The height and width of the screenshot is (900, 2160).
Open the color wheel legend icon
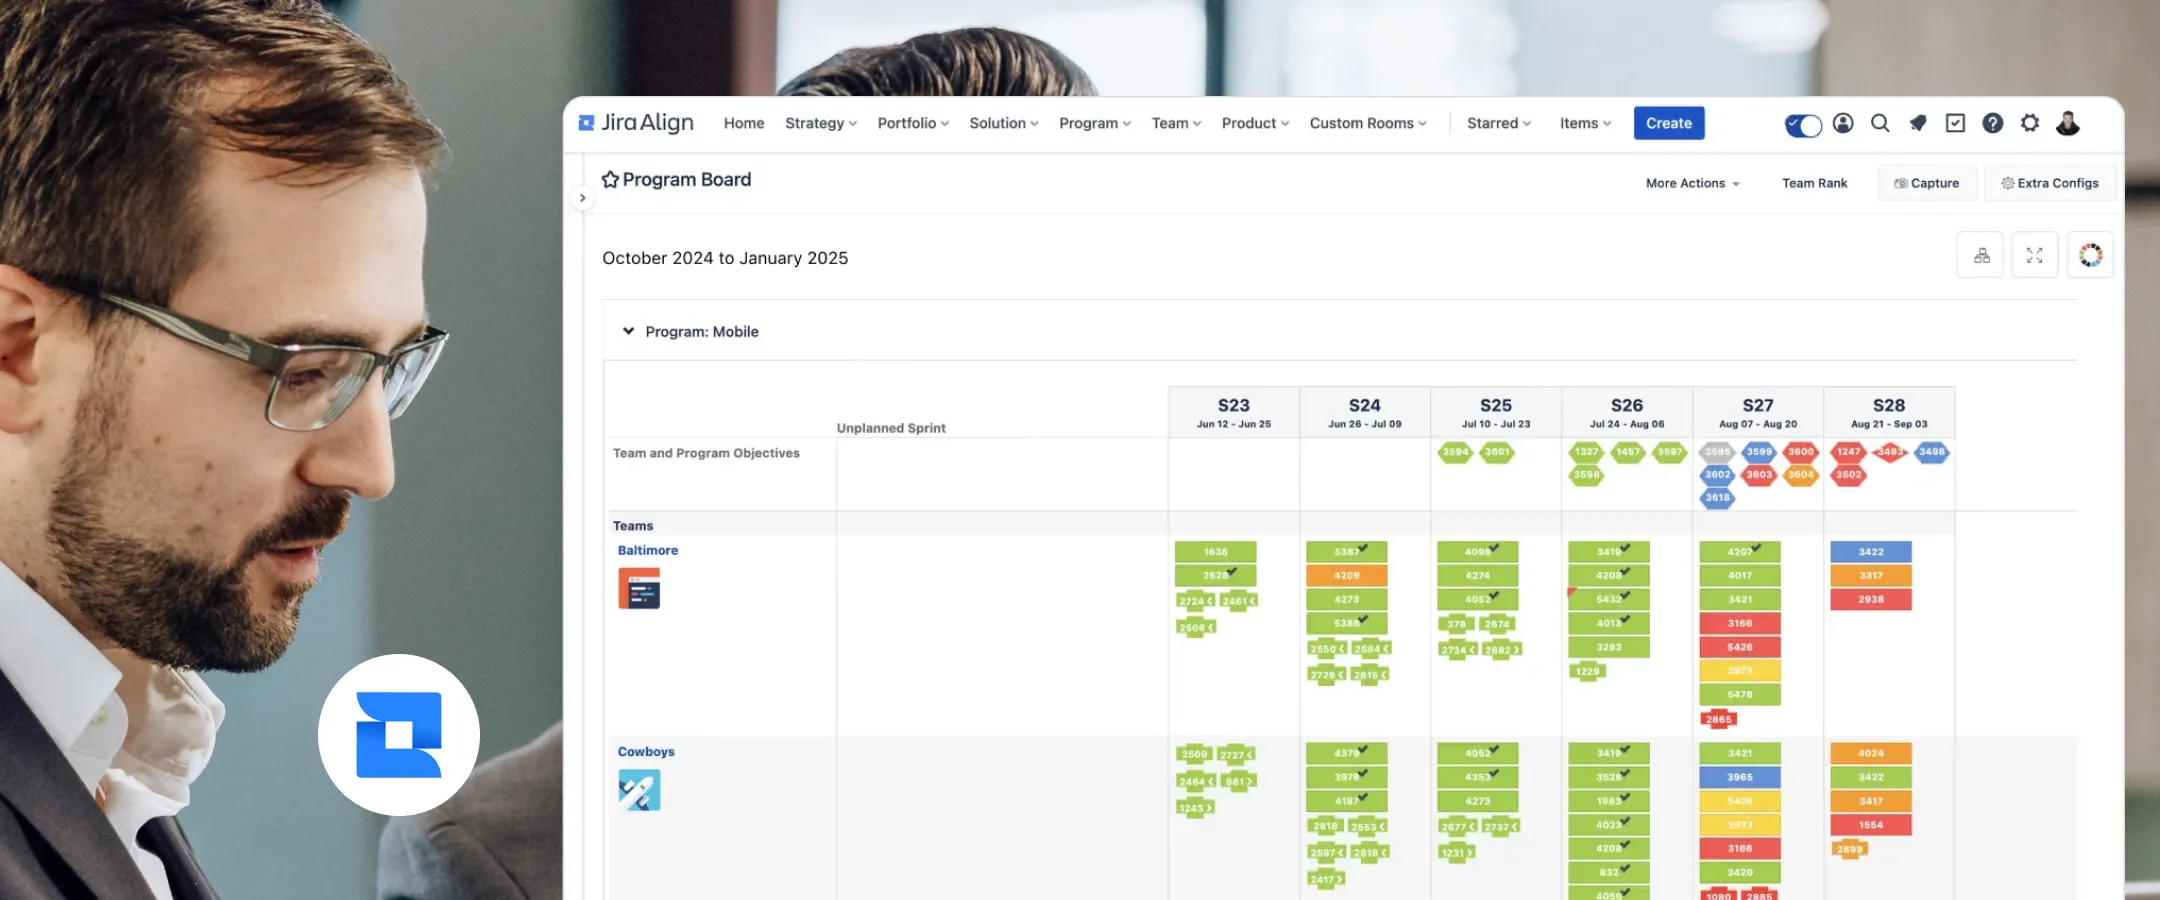click(2090, 254)
